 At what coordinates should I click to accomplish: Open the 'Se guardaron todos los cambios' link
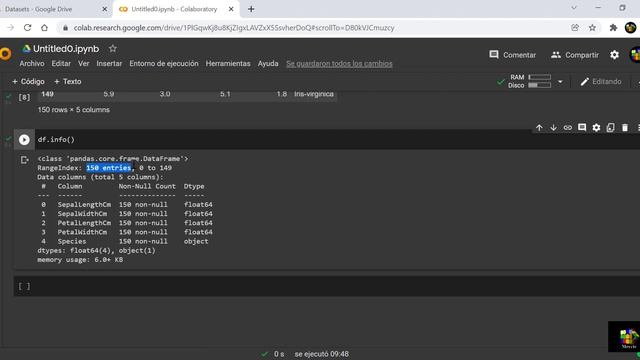pos(339,64)
